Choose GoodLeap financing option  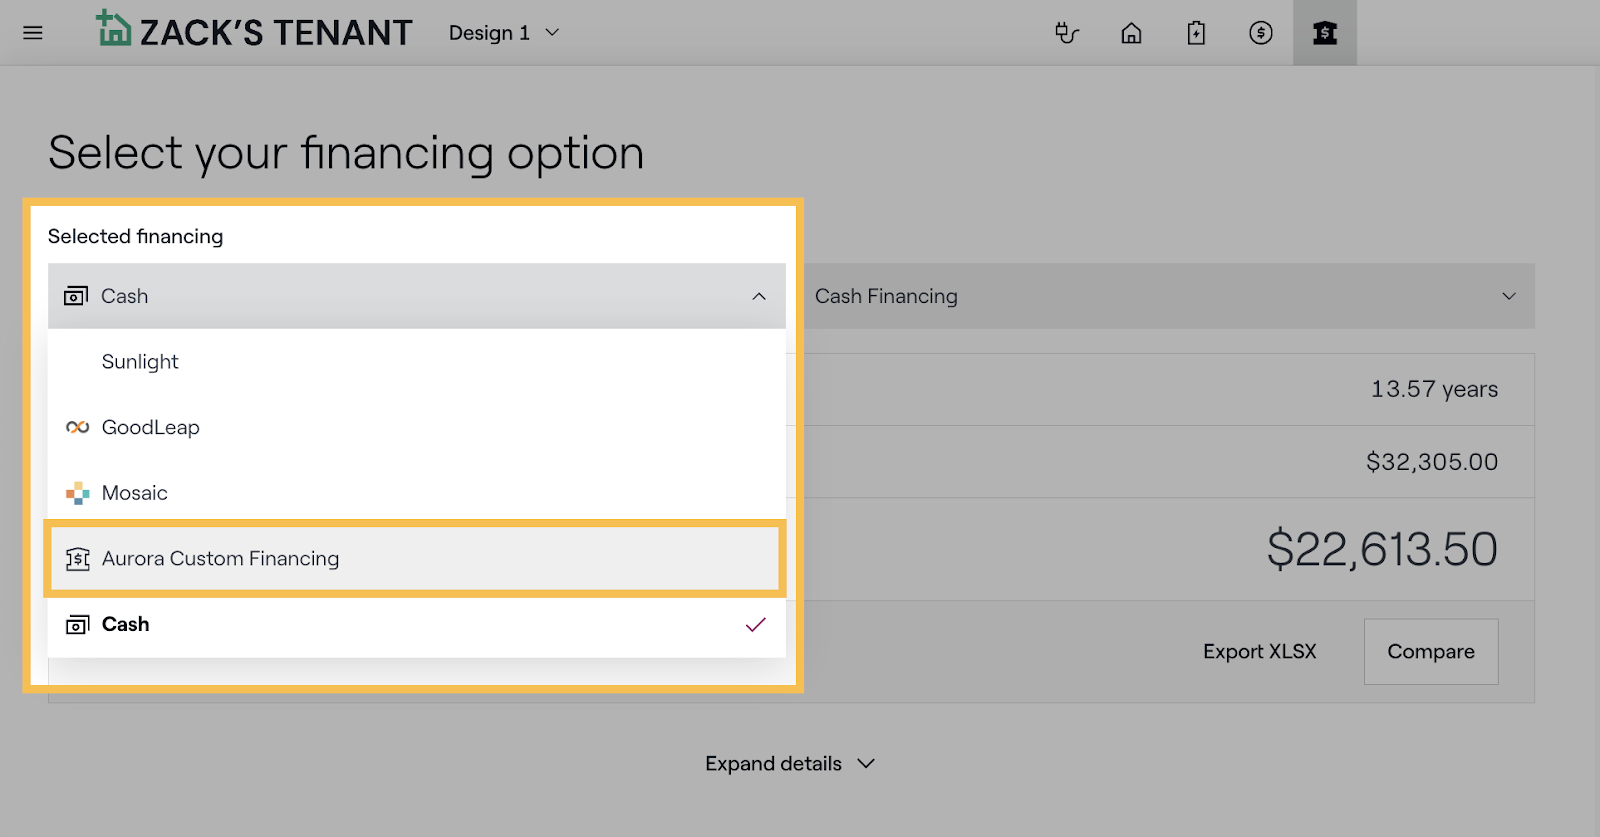point(151,427)
